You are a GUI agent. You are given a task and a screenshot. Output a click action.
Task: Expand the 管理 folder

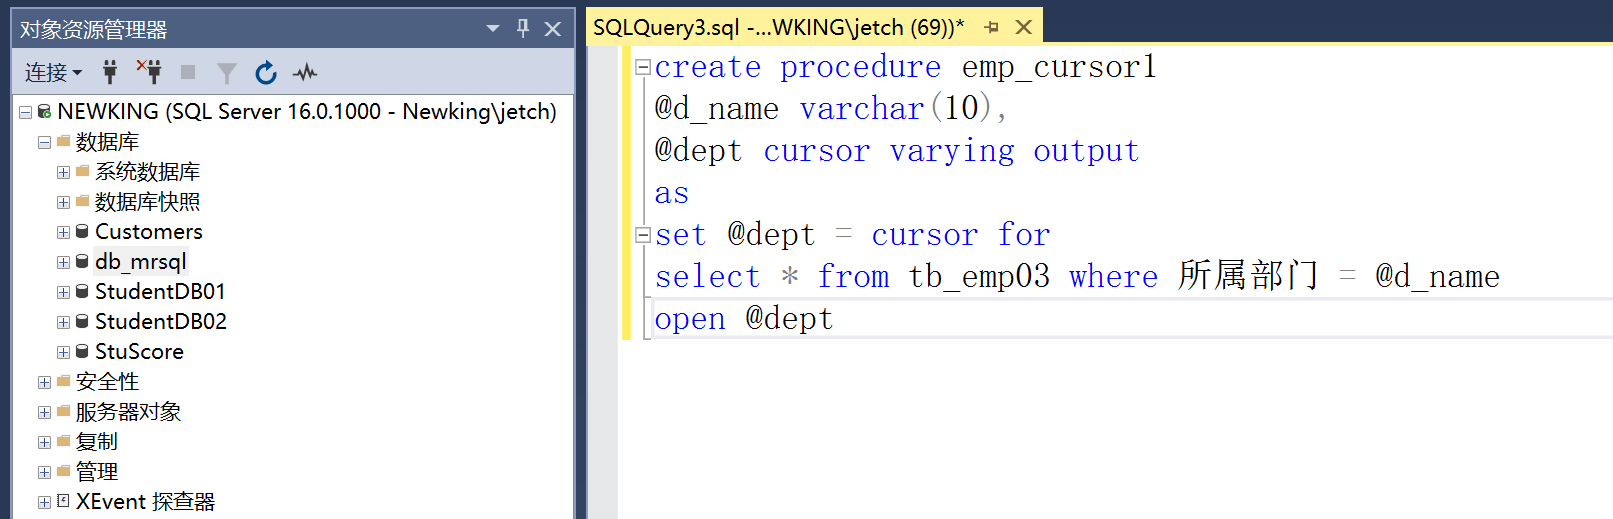44,472
